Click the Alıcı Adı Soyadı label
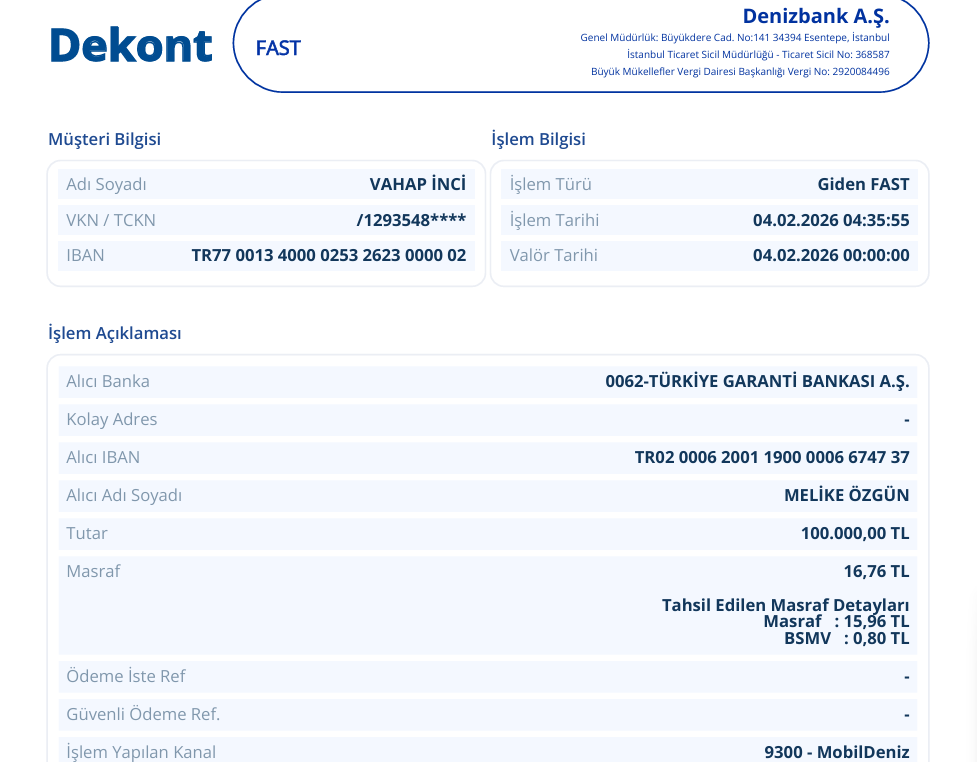The image size is (977, 762). 124,495
